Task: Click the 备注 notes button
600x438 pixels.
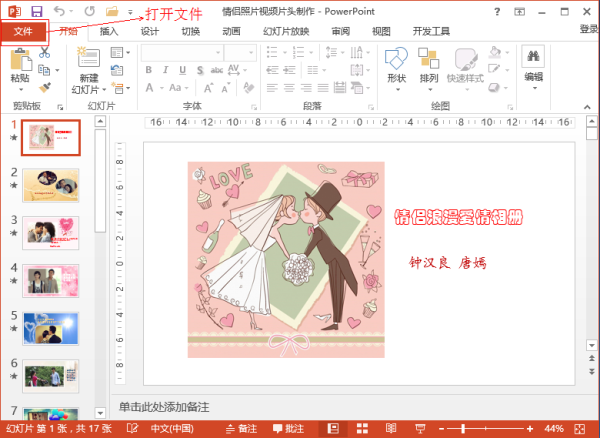Action: (241, 429)
